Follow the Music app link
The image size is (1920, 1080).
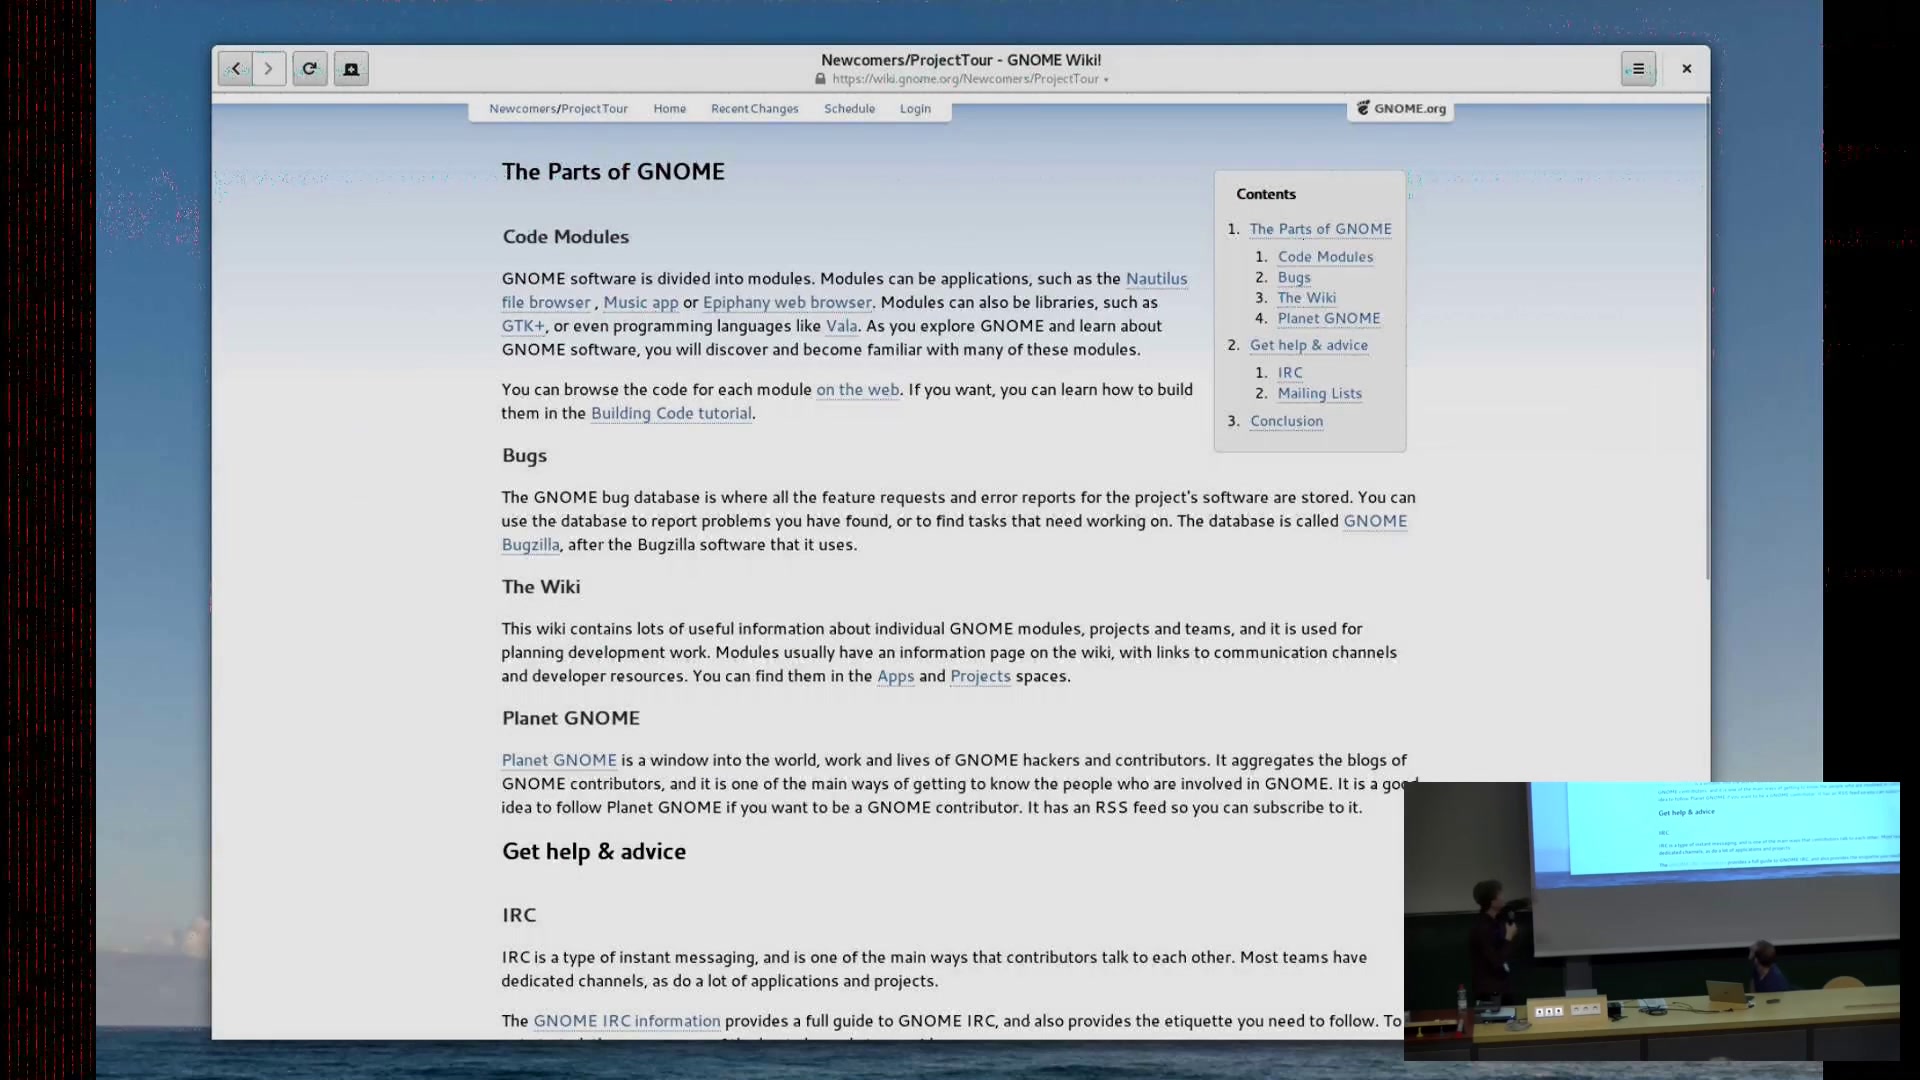[x=641, y=302]
